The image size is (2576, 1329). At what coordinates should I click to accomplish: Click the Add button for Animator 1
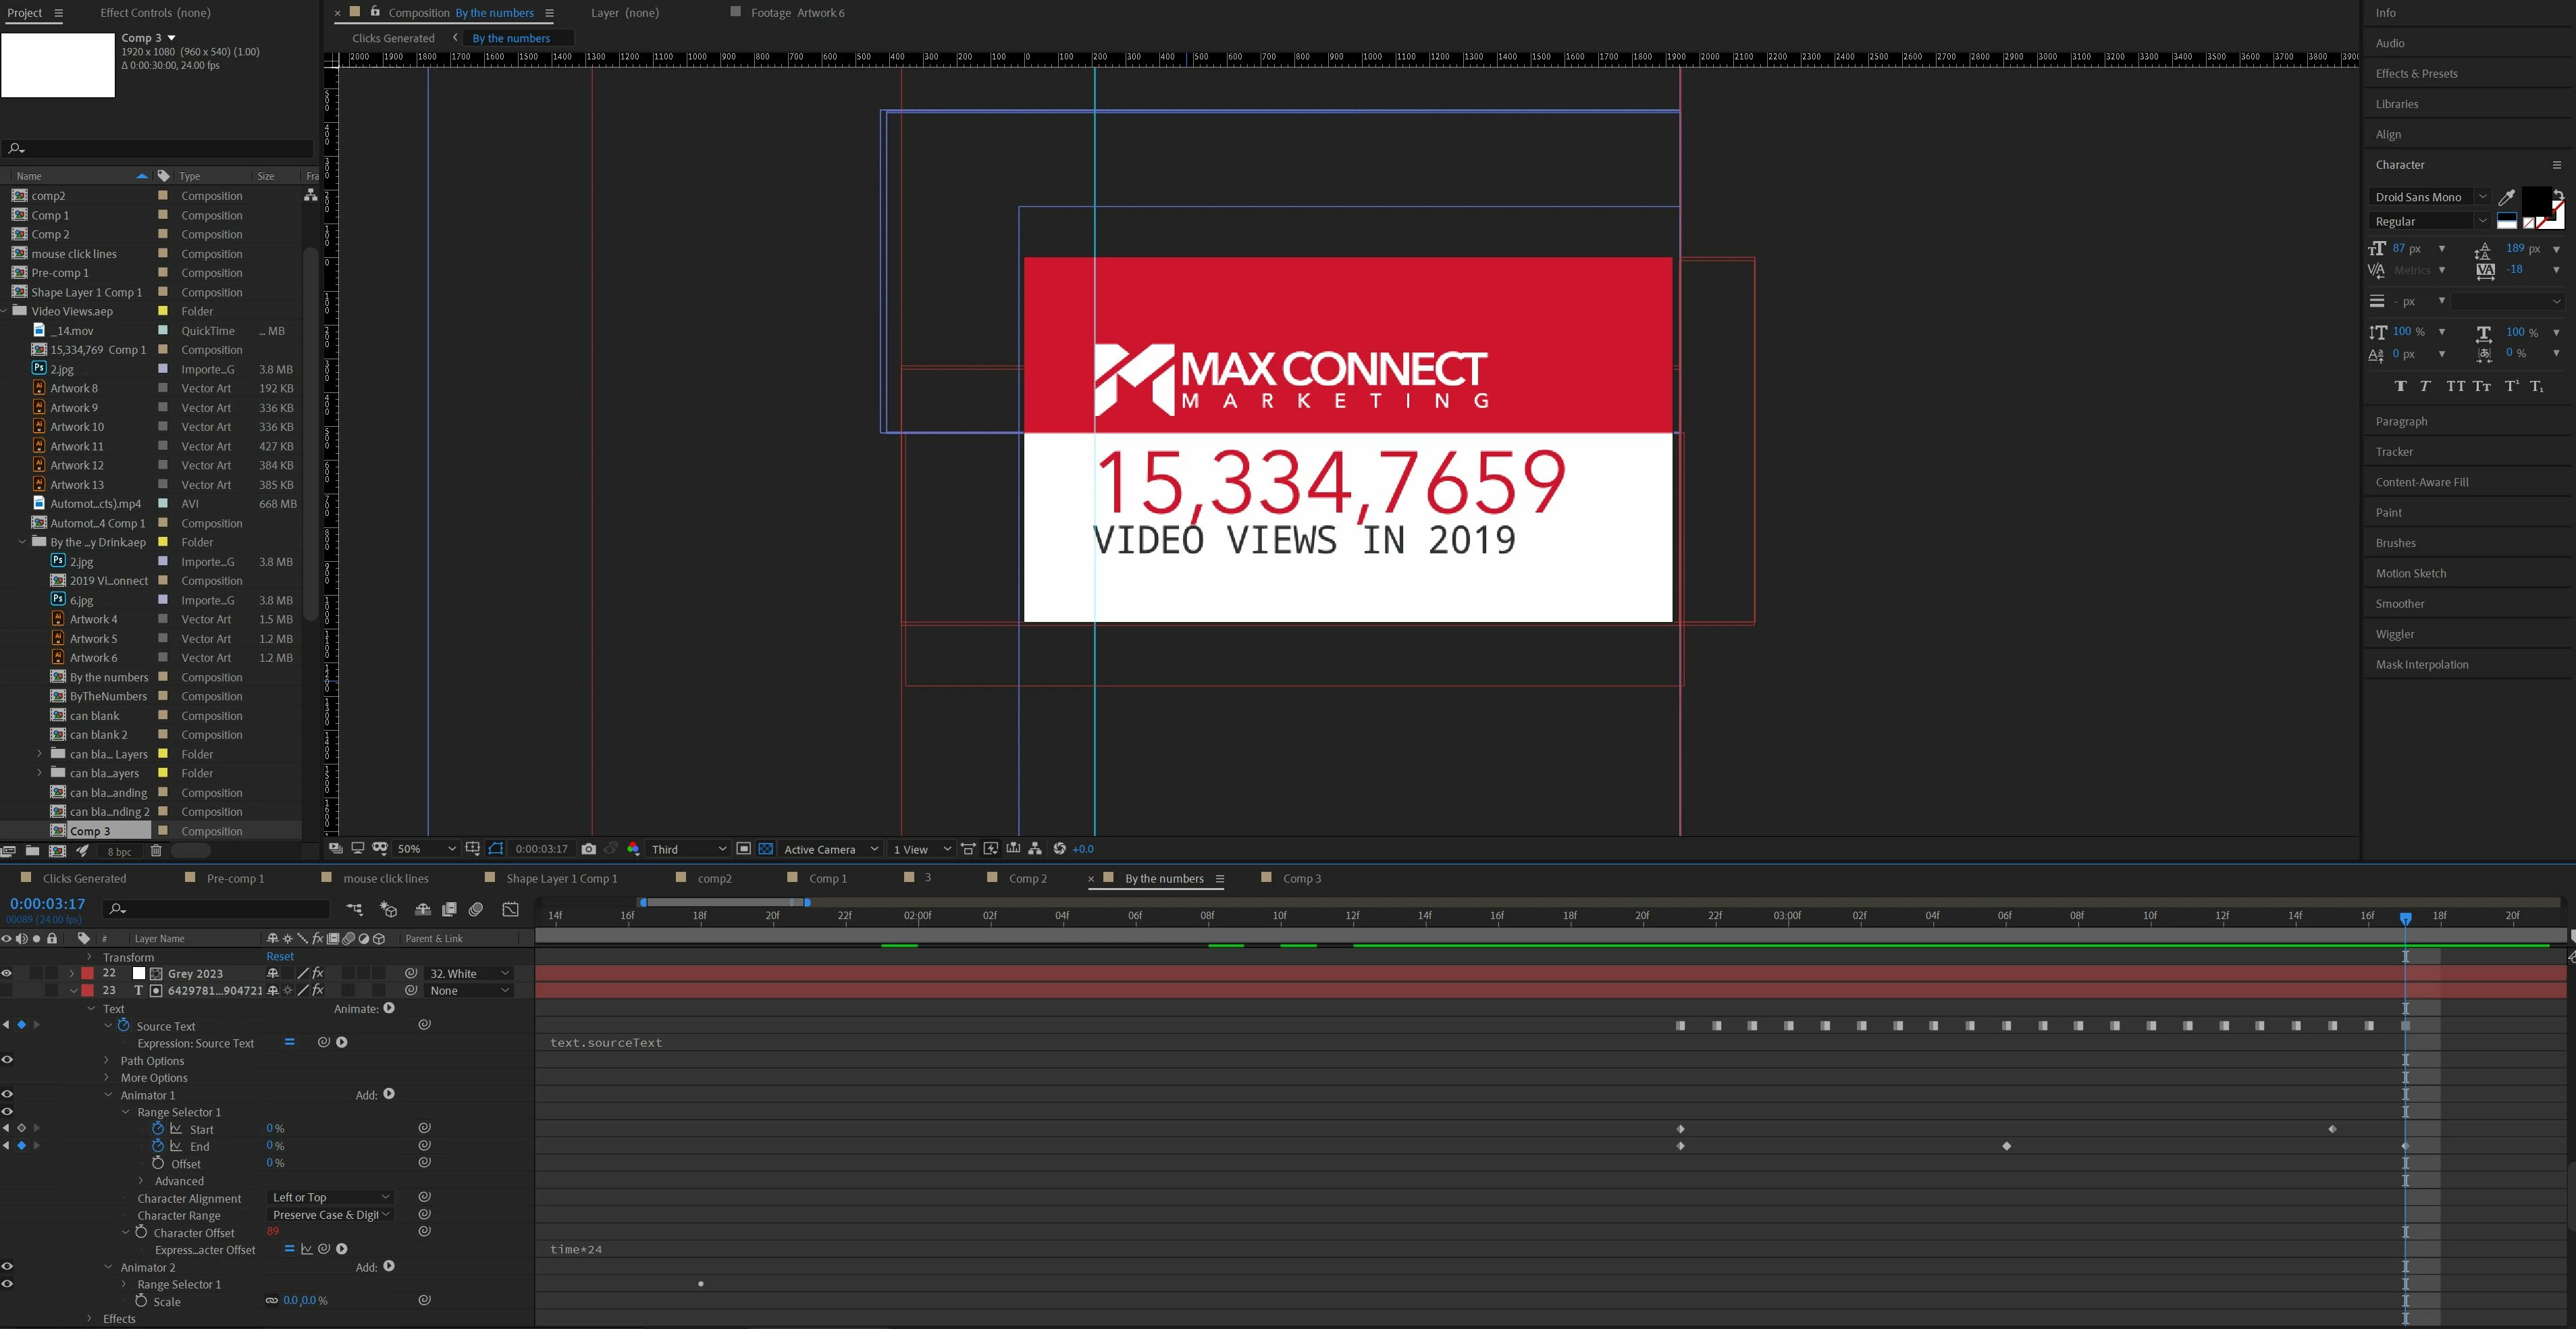pos(388,1095)
